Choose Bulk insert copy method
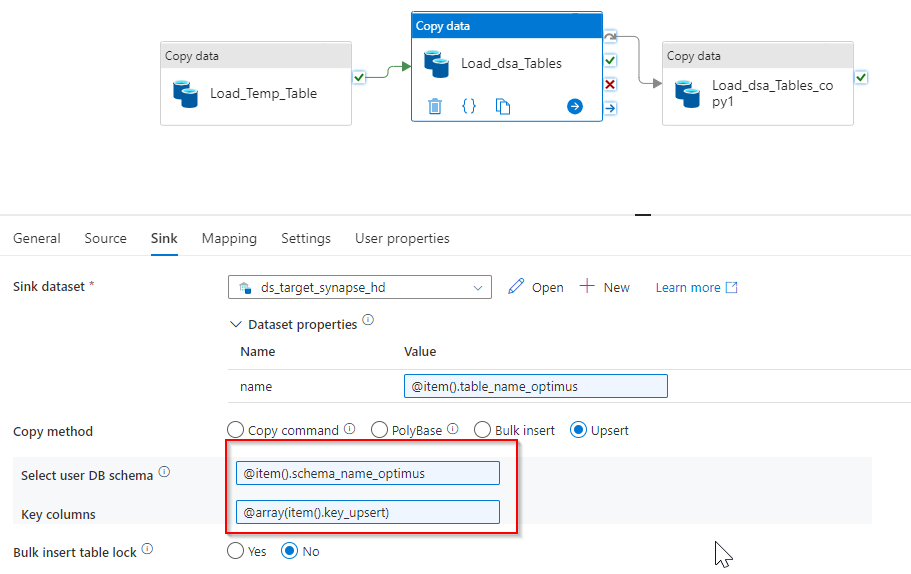 point(482,430)
